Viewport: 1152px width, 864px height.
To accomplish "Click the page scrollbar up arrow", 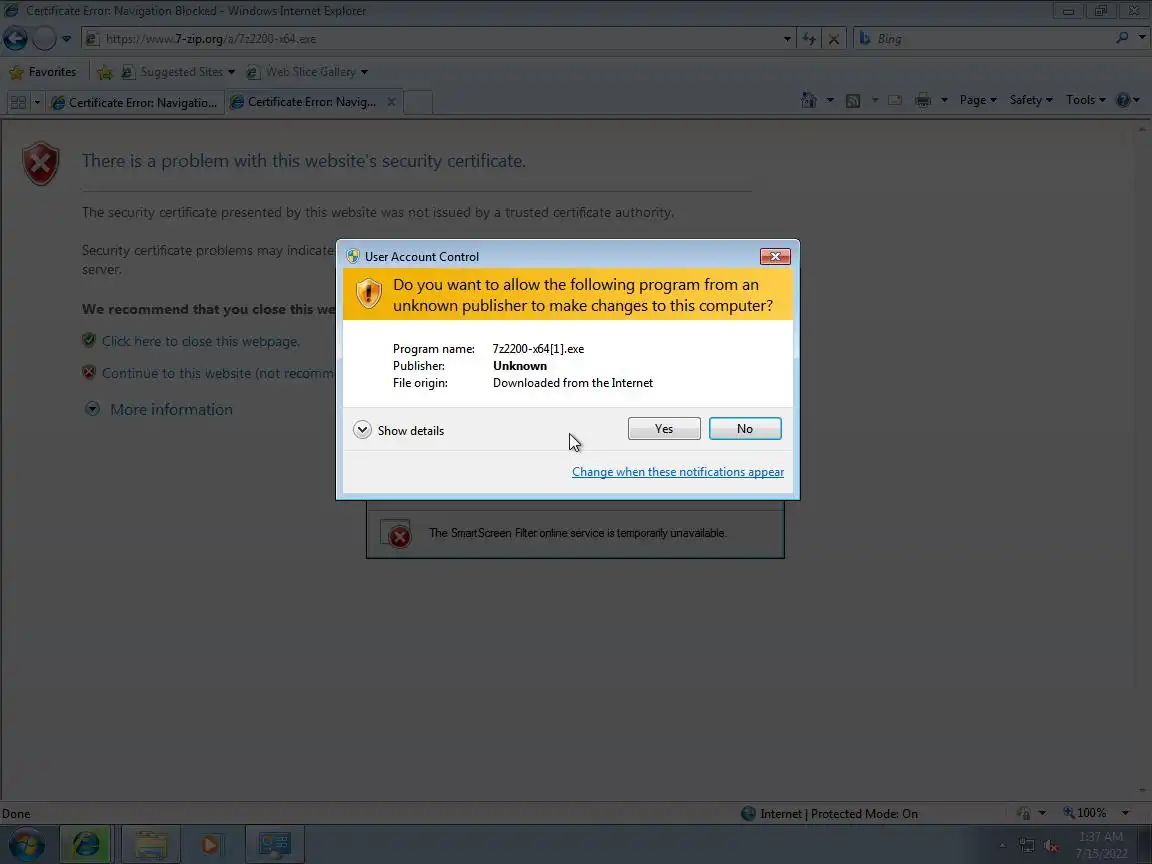I will pos(1142,129).
